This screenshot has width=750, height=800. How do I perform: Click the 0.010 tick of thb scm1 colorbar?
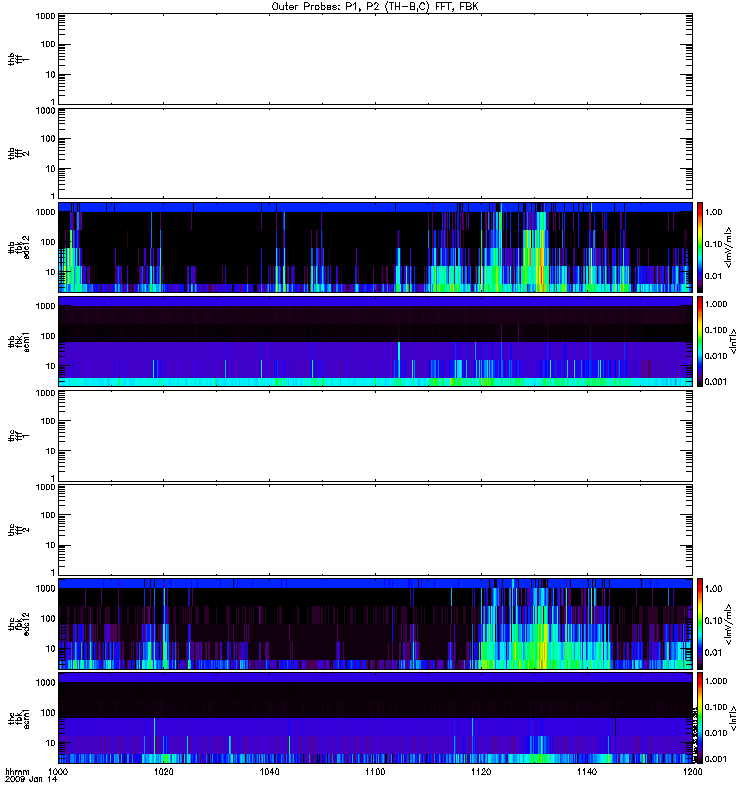point(716,356)
